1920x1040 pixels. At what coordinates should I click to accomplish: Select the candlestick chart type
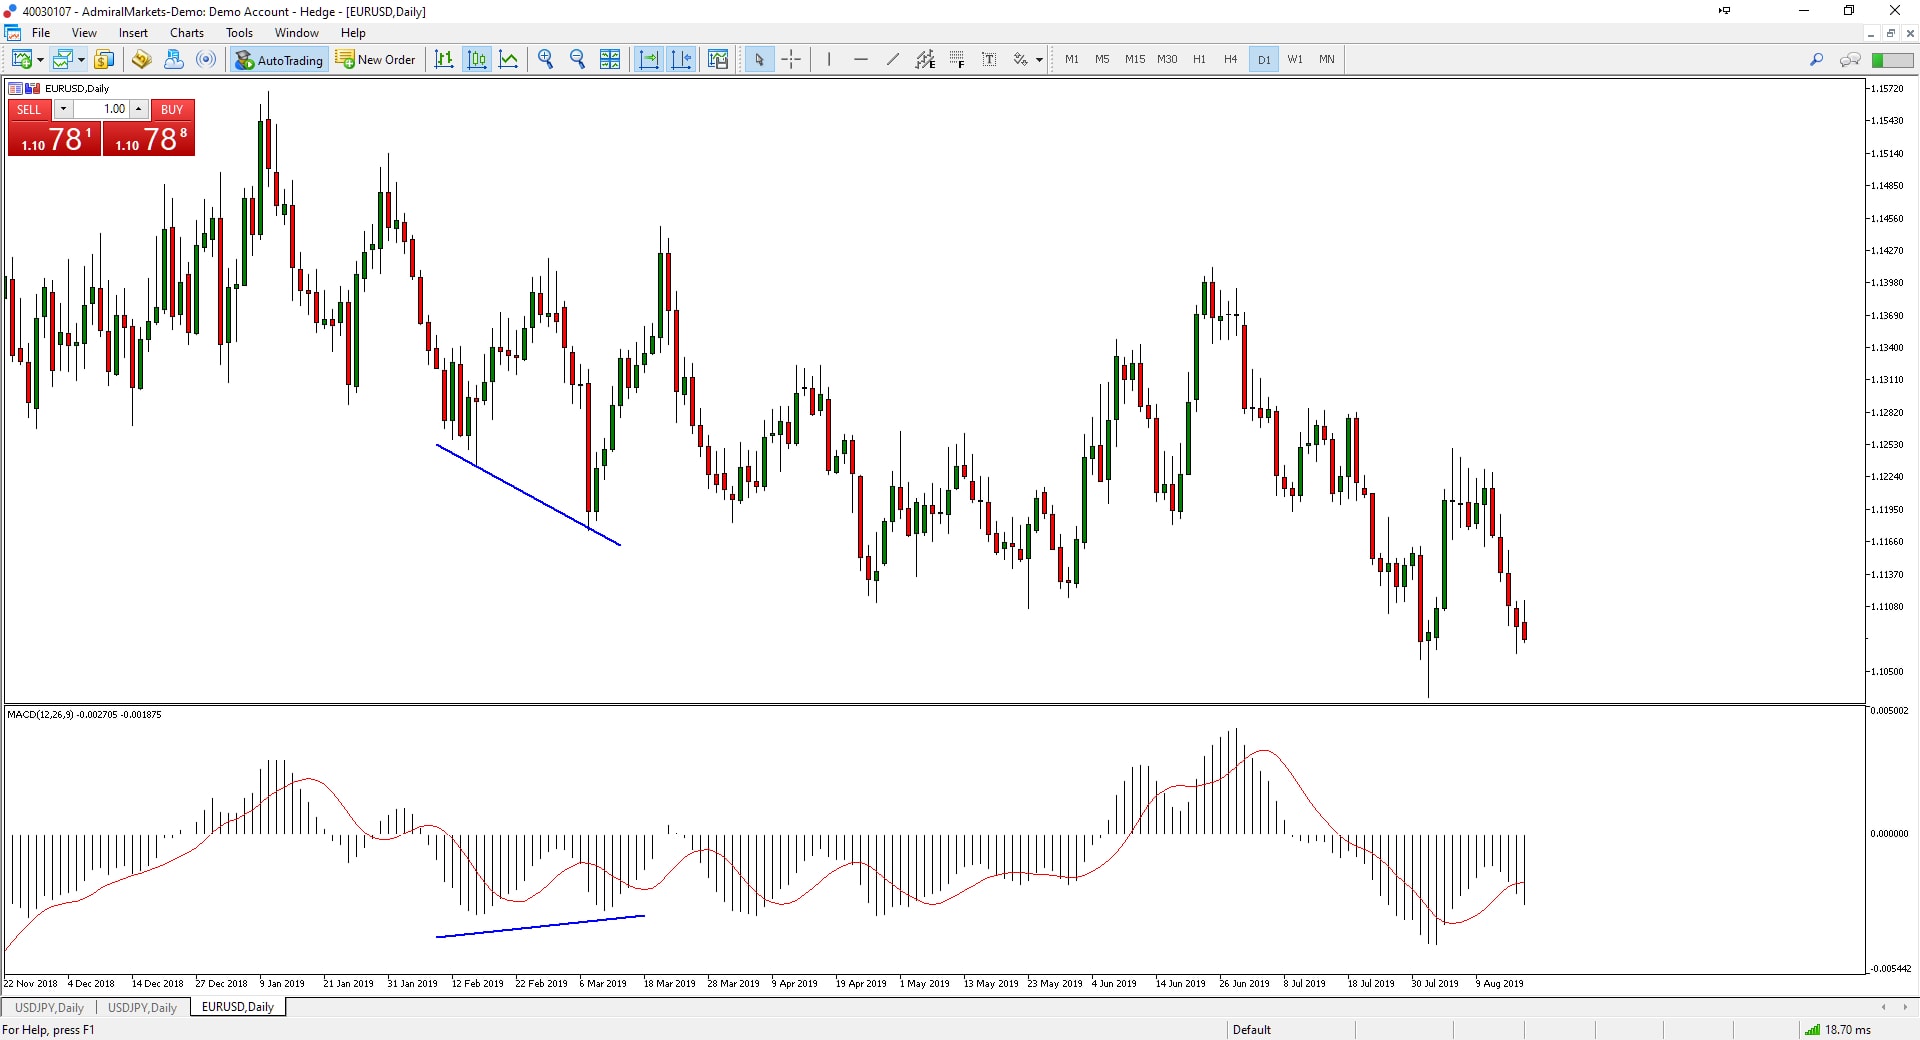476,59
